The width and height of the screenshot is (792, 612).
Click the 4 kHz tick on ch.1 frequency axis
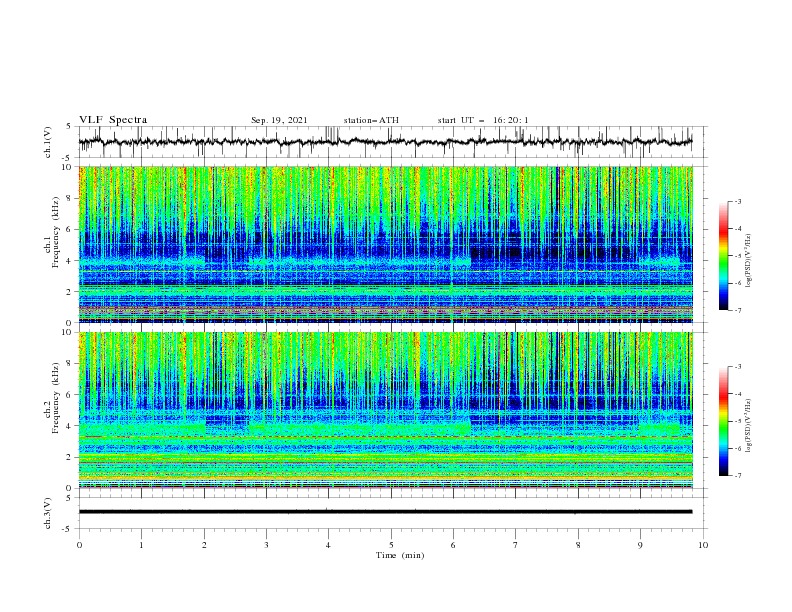coord(70,261)
